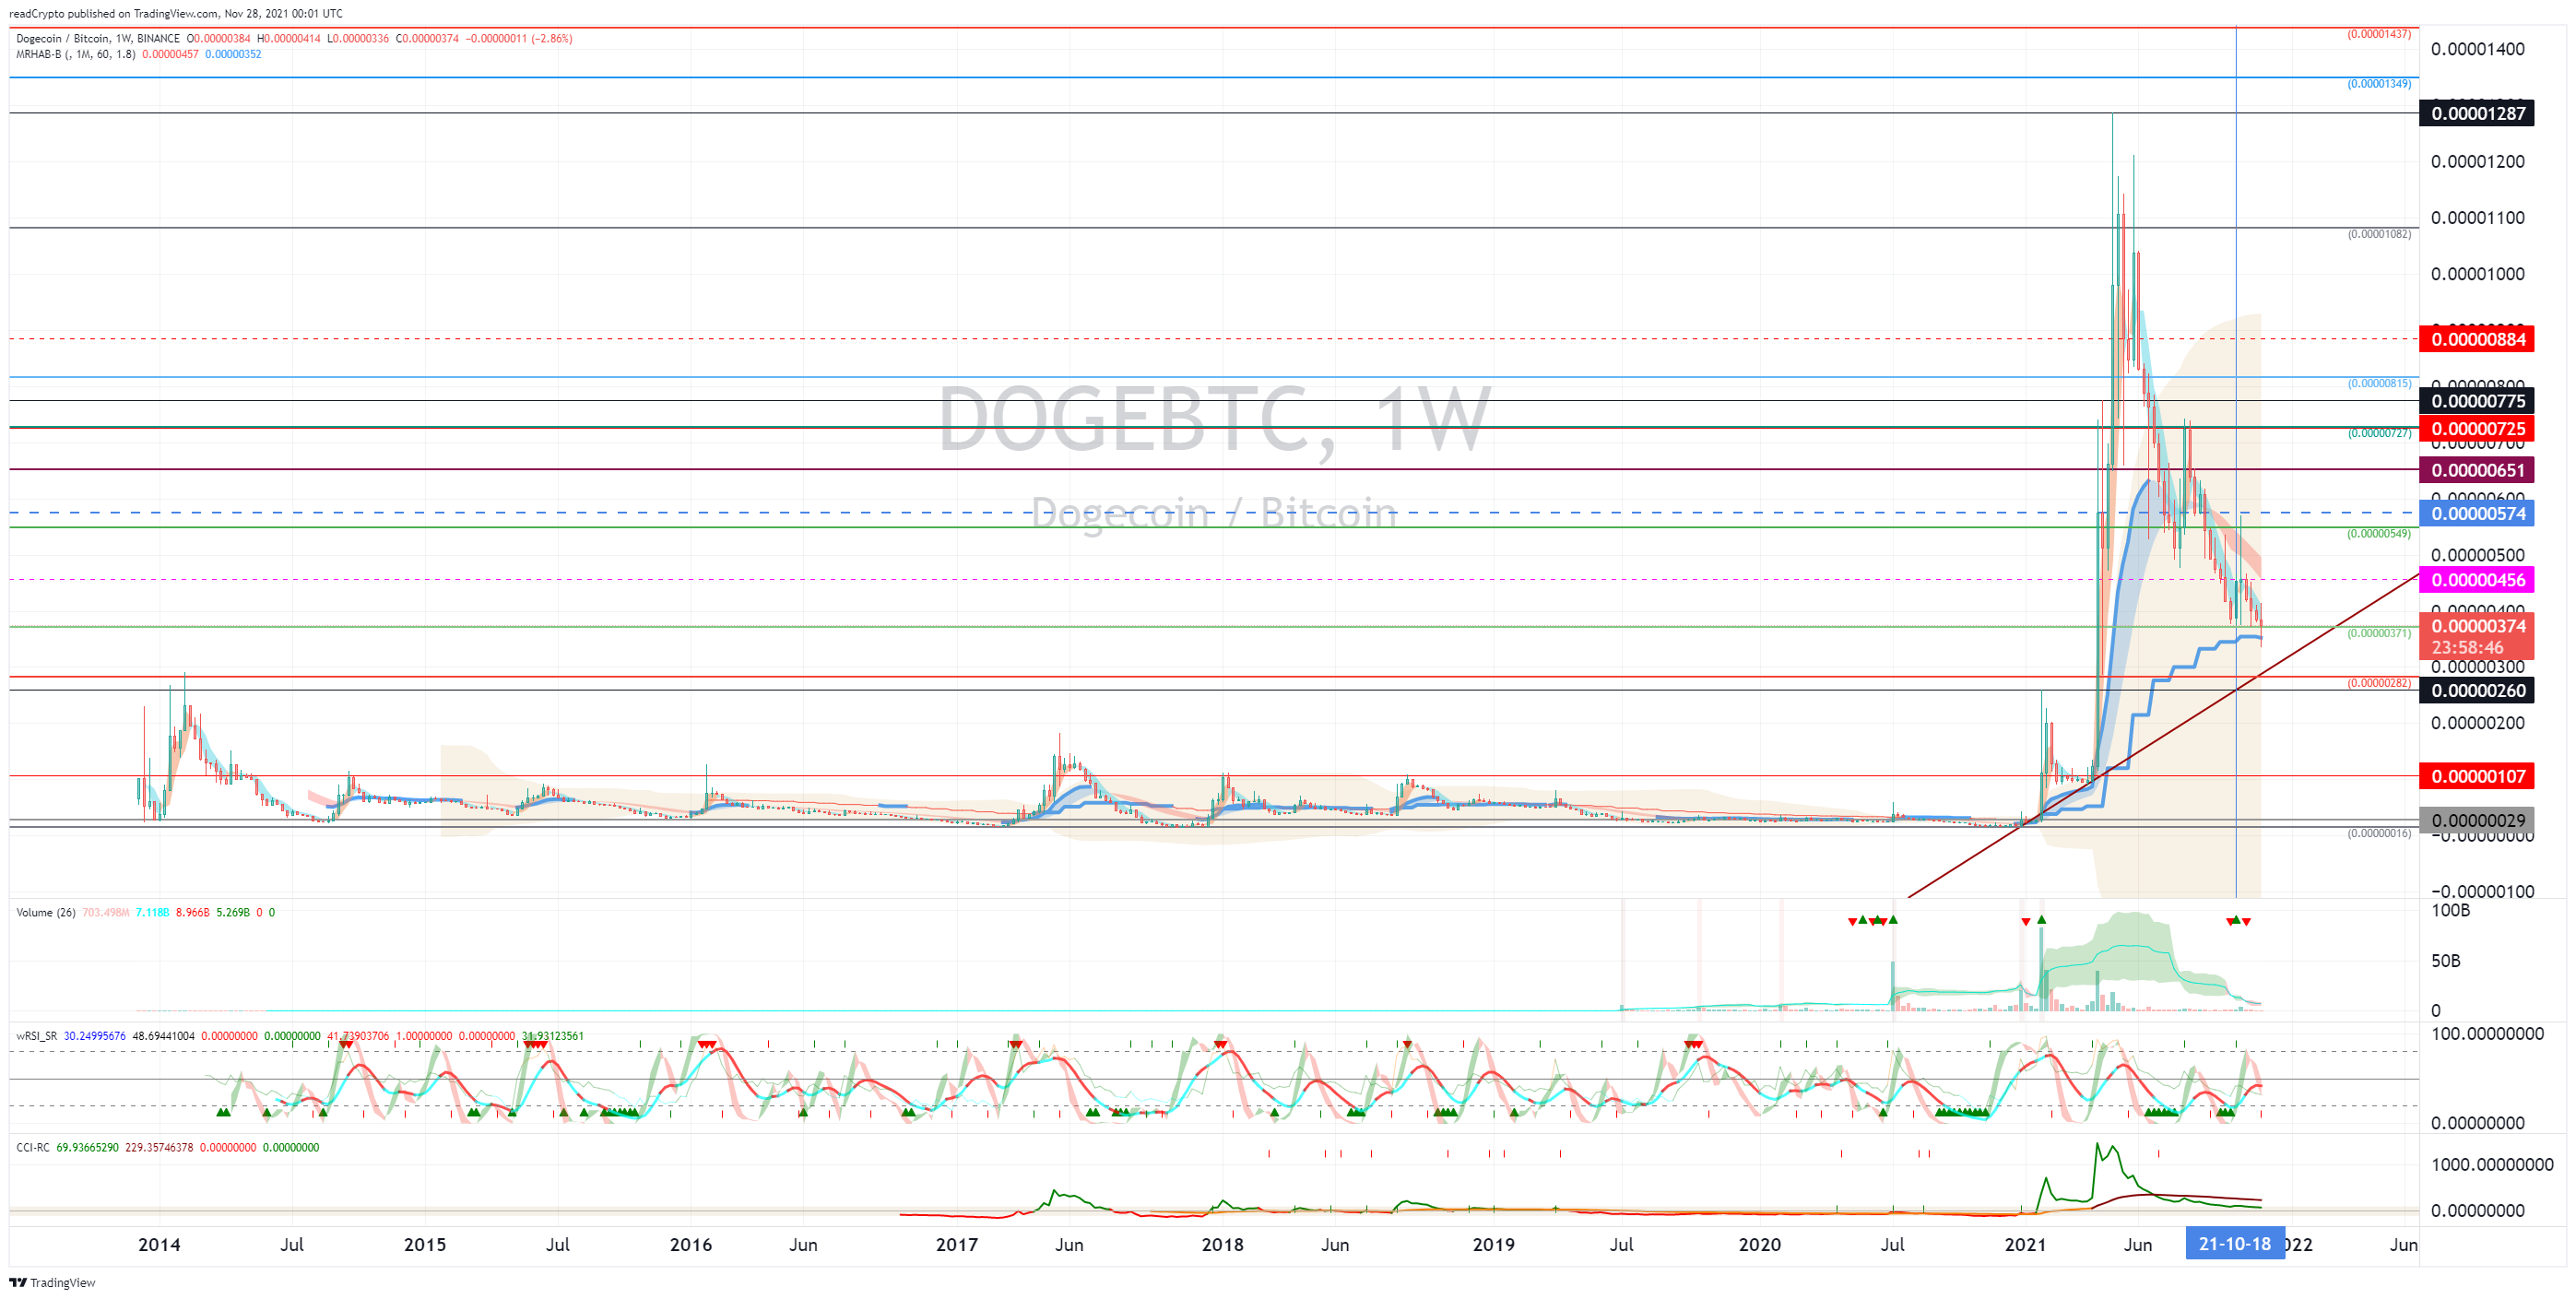Click the 1000.00000000 CCI axis tick
The image size is (2576, 1299).
click(2492, 1165)
